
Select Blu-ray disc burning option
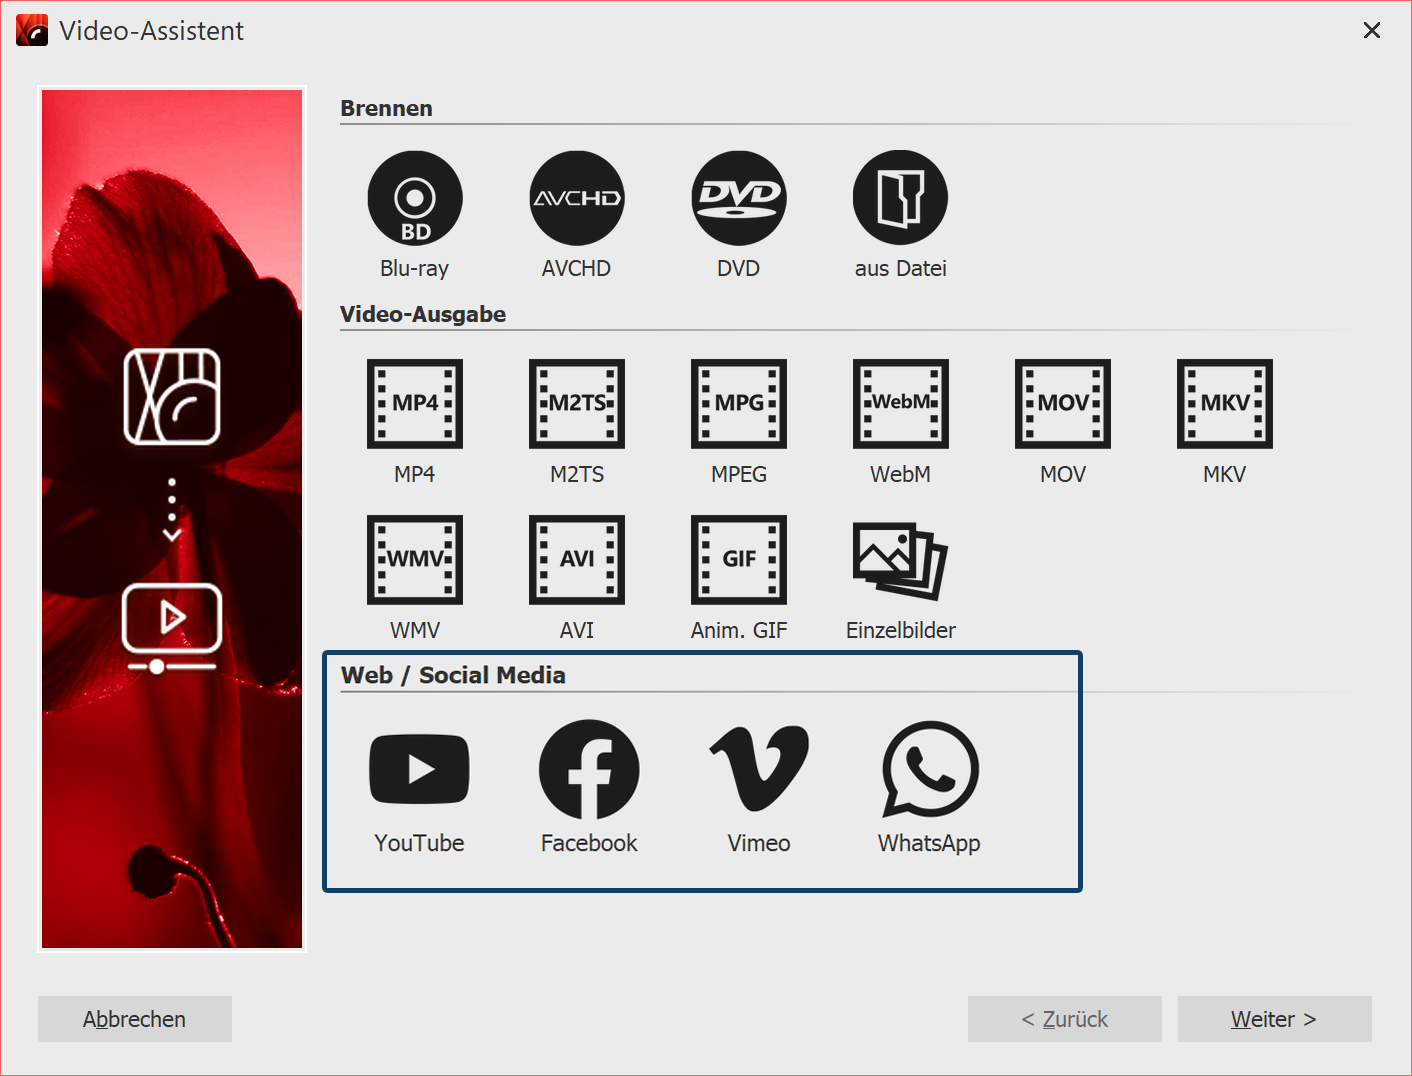(x=415, y=199)
